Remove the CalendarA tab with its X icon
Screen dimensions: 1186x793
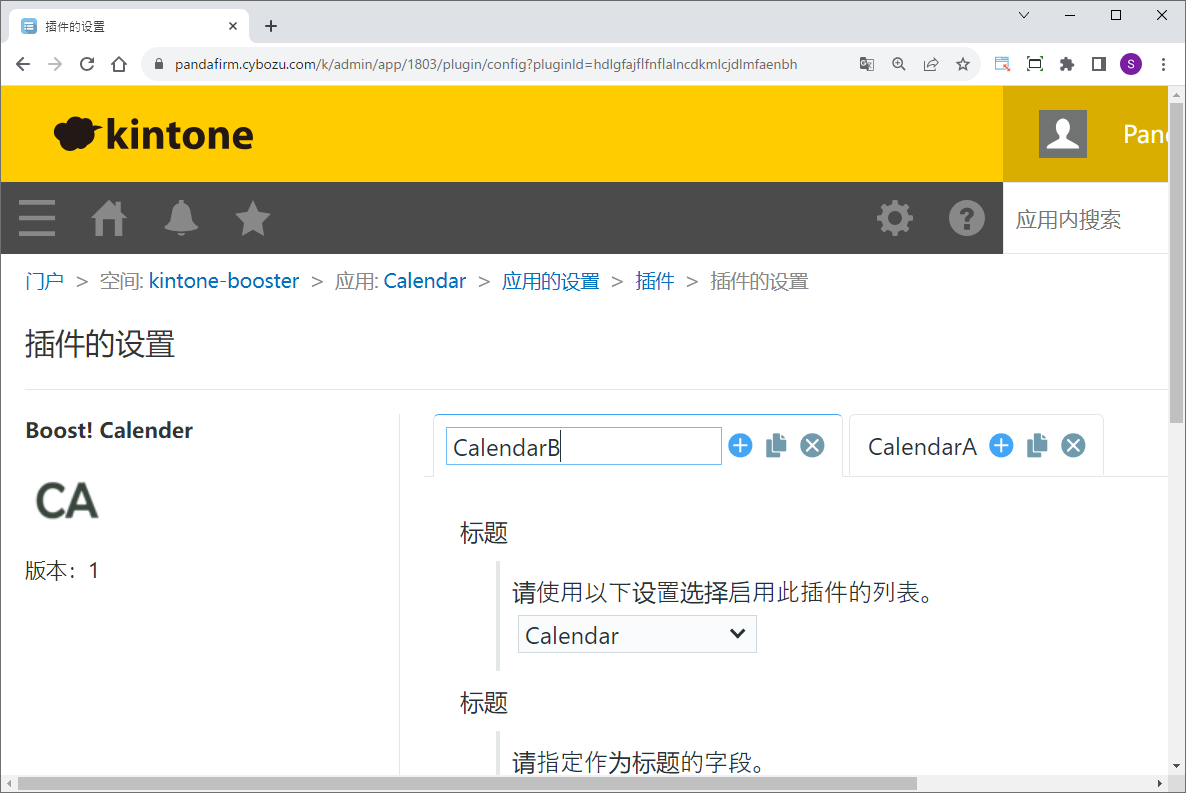coord(1073,446)
